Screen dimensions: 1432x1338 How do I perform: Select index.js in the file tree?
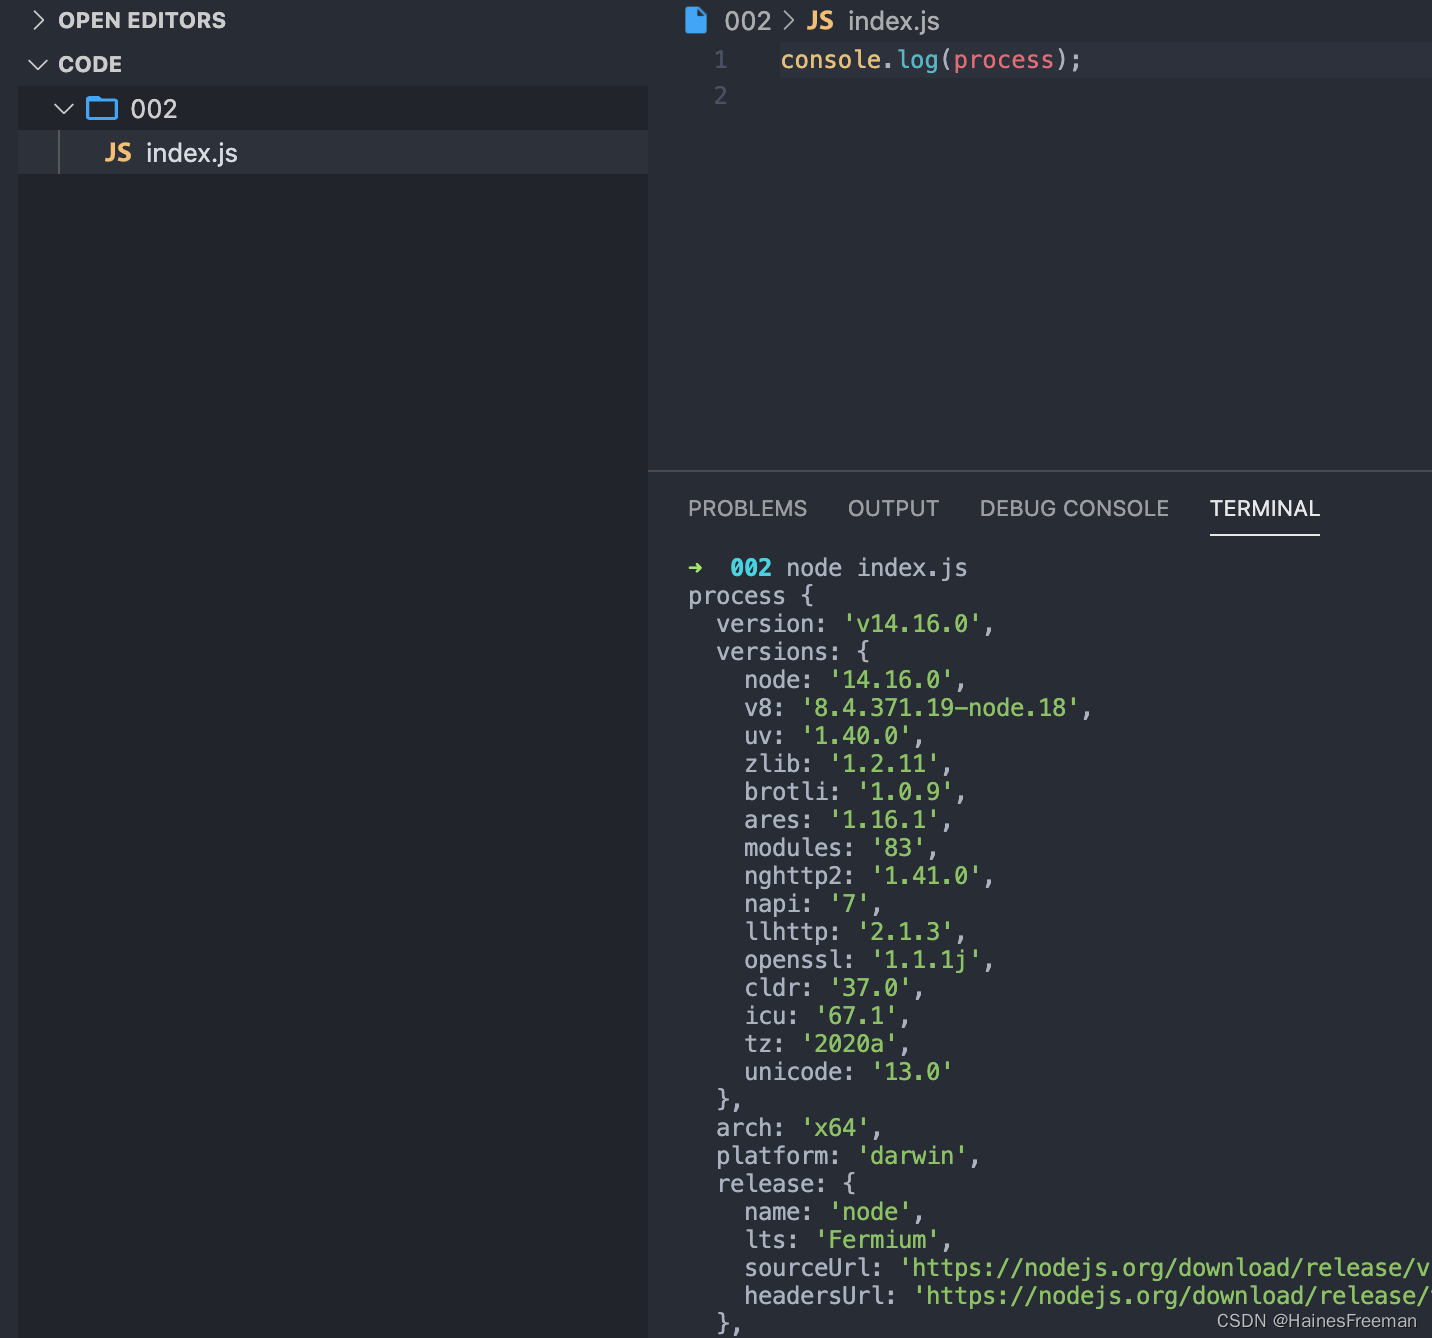(191, 152)
